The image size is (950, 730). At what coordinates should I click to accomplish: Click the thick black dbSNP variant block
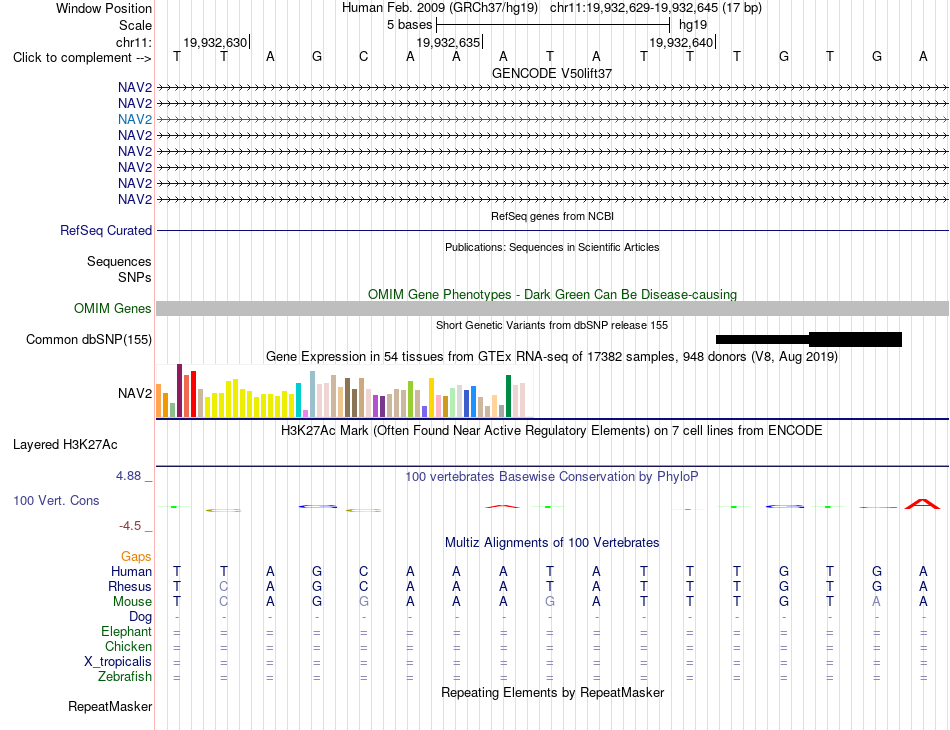tap(855, 339)
